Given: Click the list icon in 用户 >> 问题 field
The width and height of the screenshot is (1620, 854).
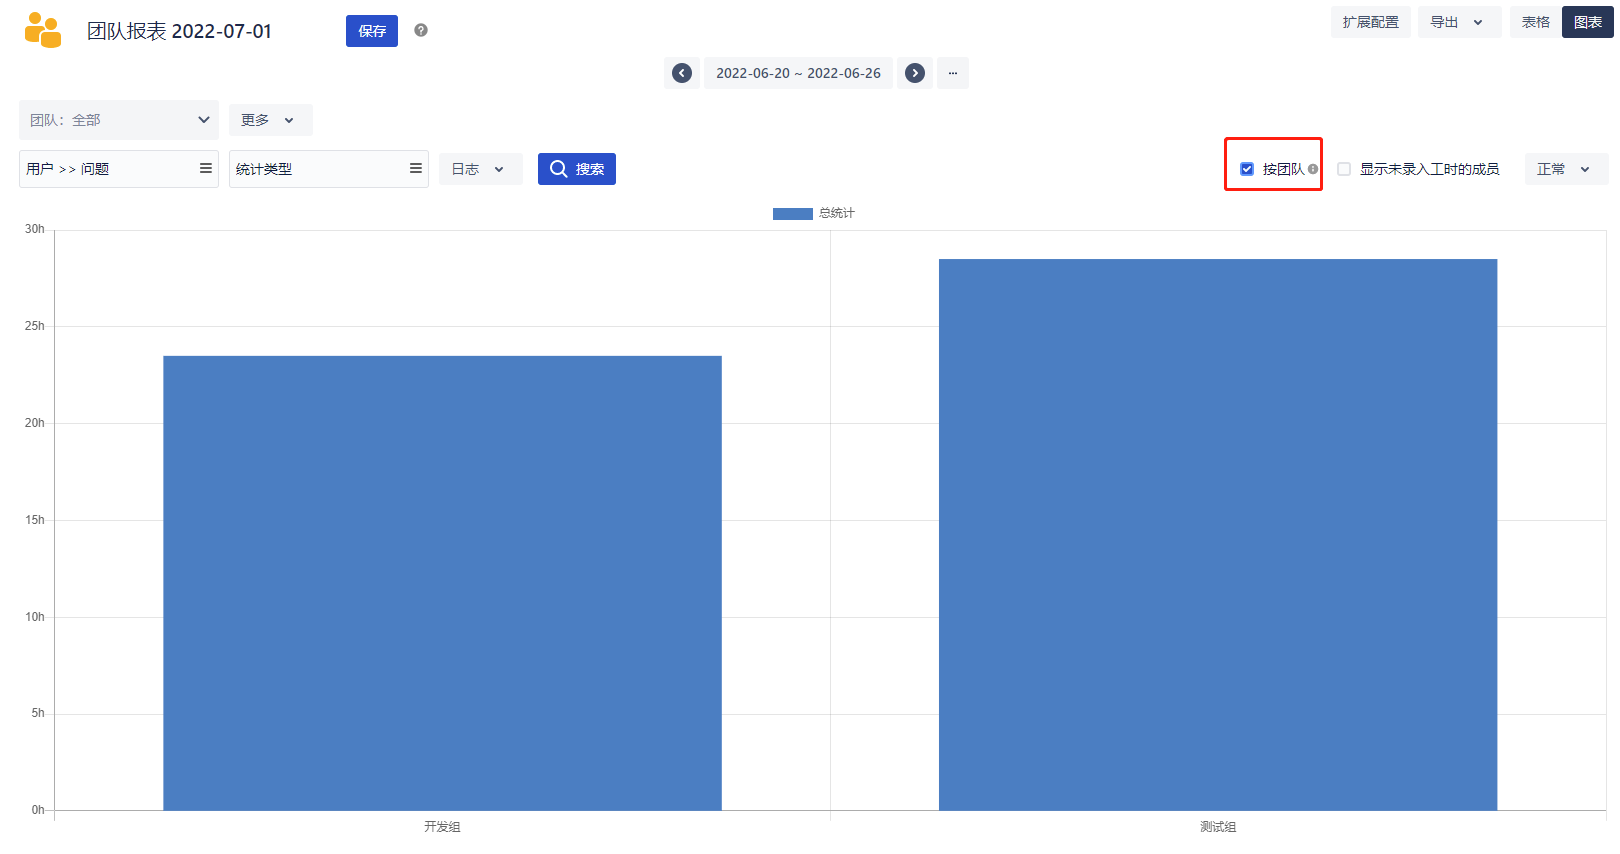Looking at the screenshot, I should click(206, 169).
